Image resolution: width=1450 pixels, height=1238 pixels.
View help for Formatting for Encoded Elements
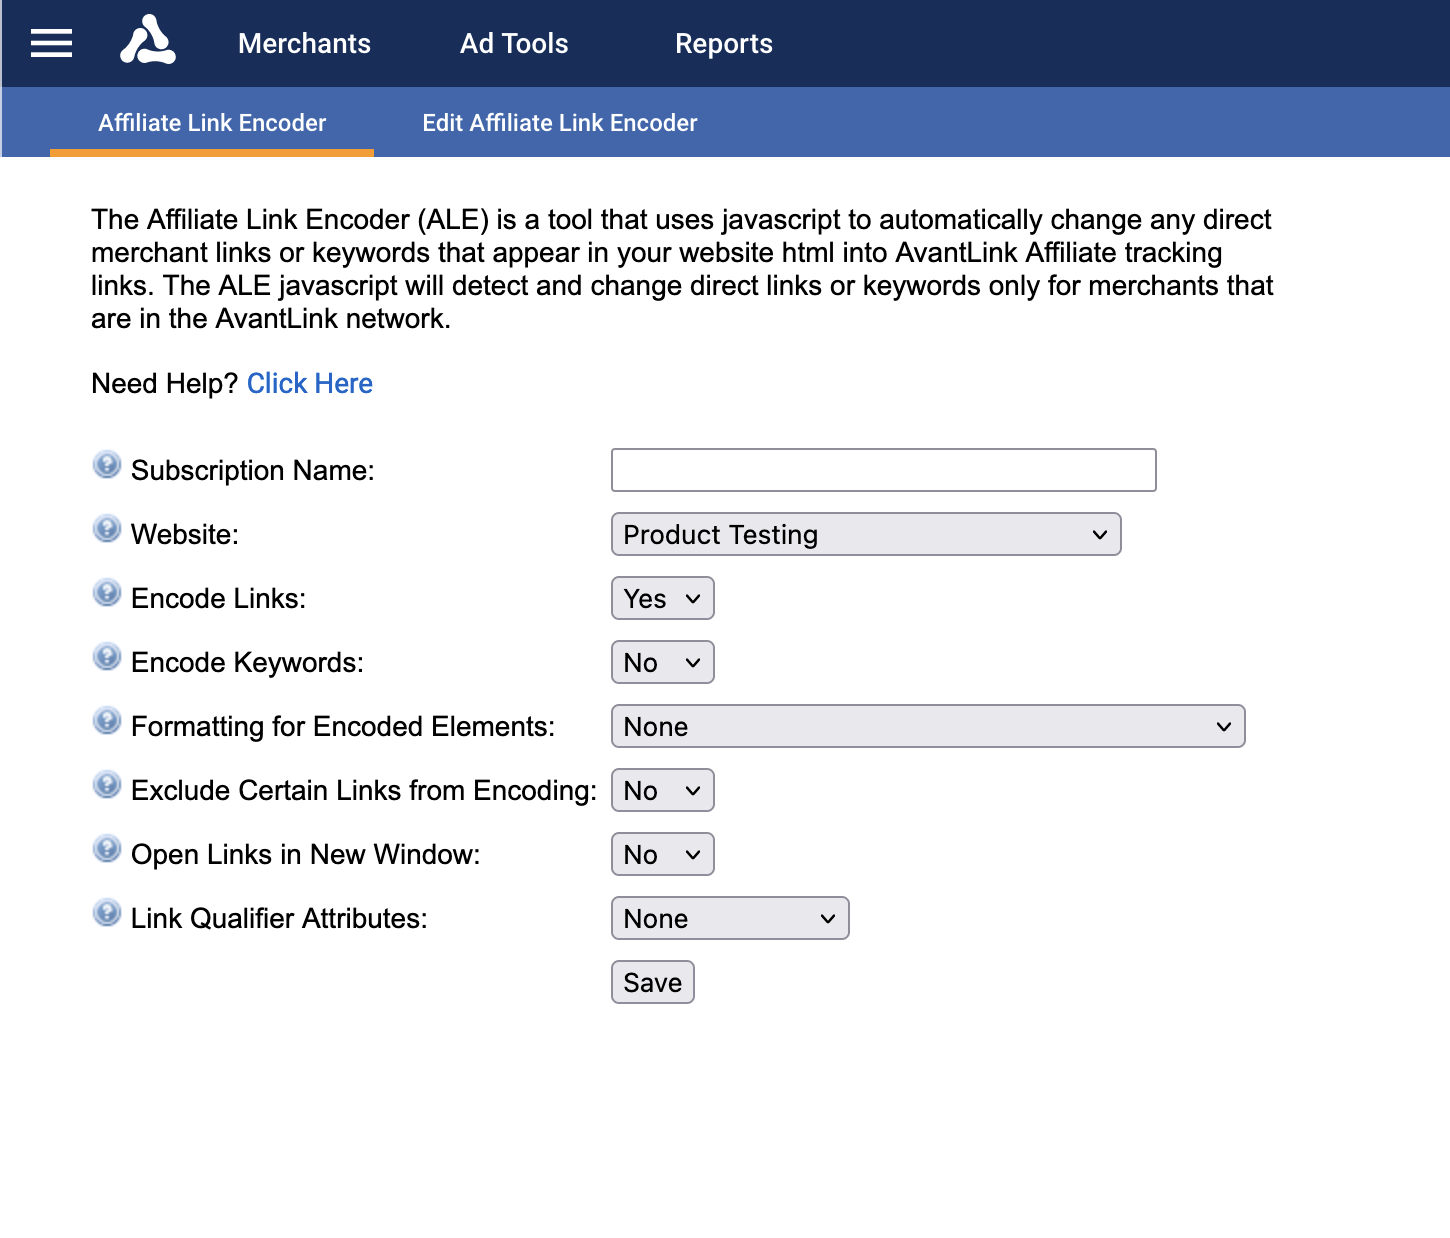point(107,721)
